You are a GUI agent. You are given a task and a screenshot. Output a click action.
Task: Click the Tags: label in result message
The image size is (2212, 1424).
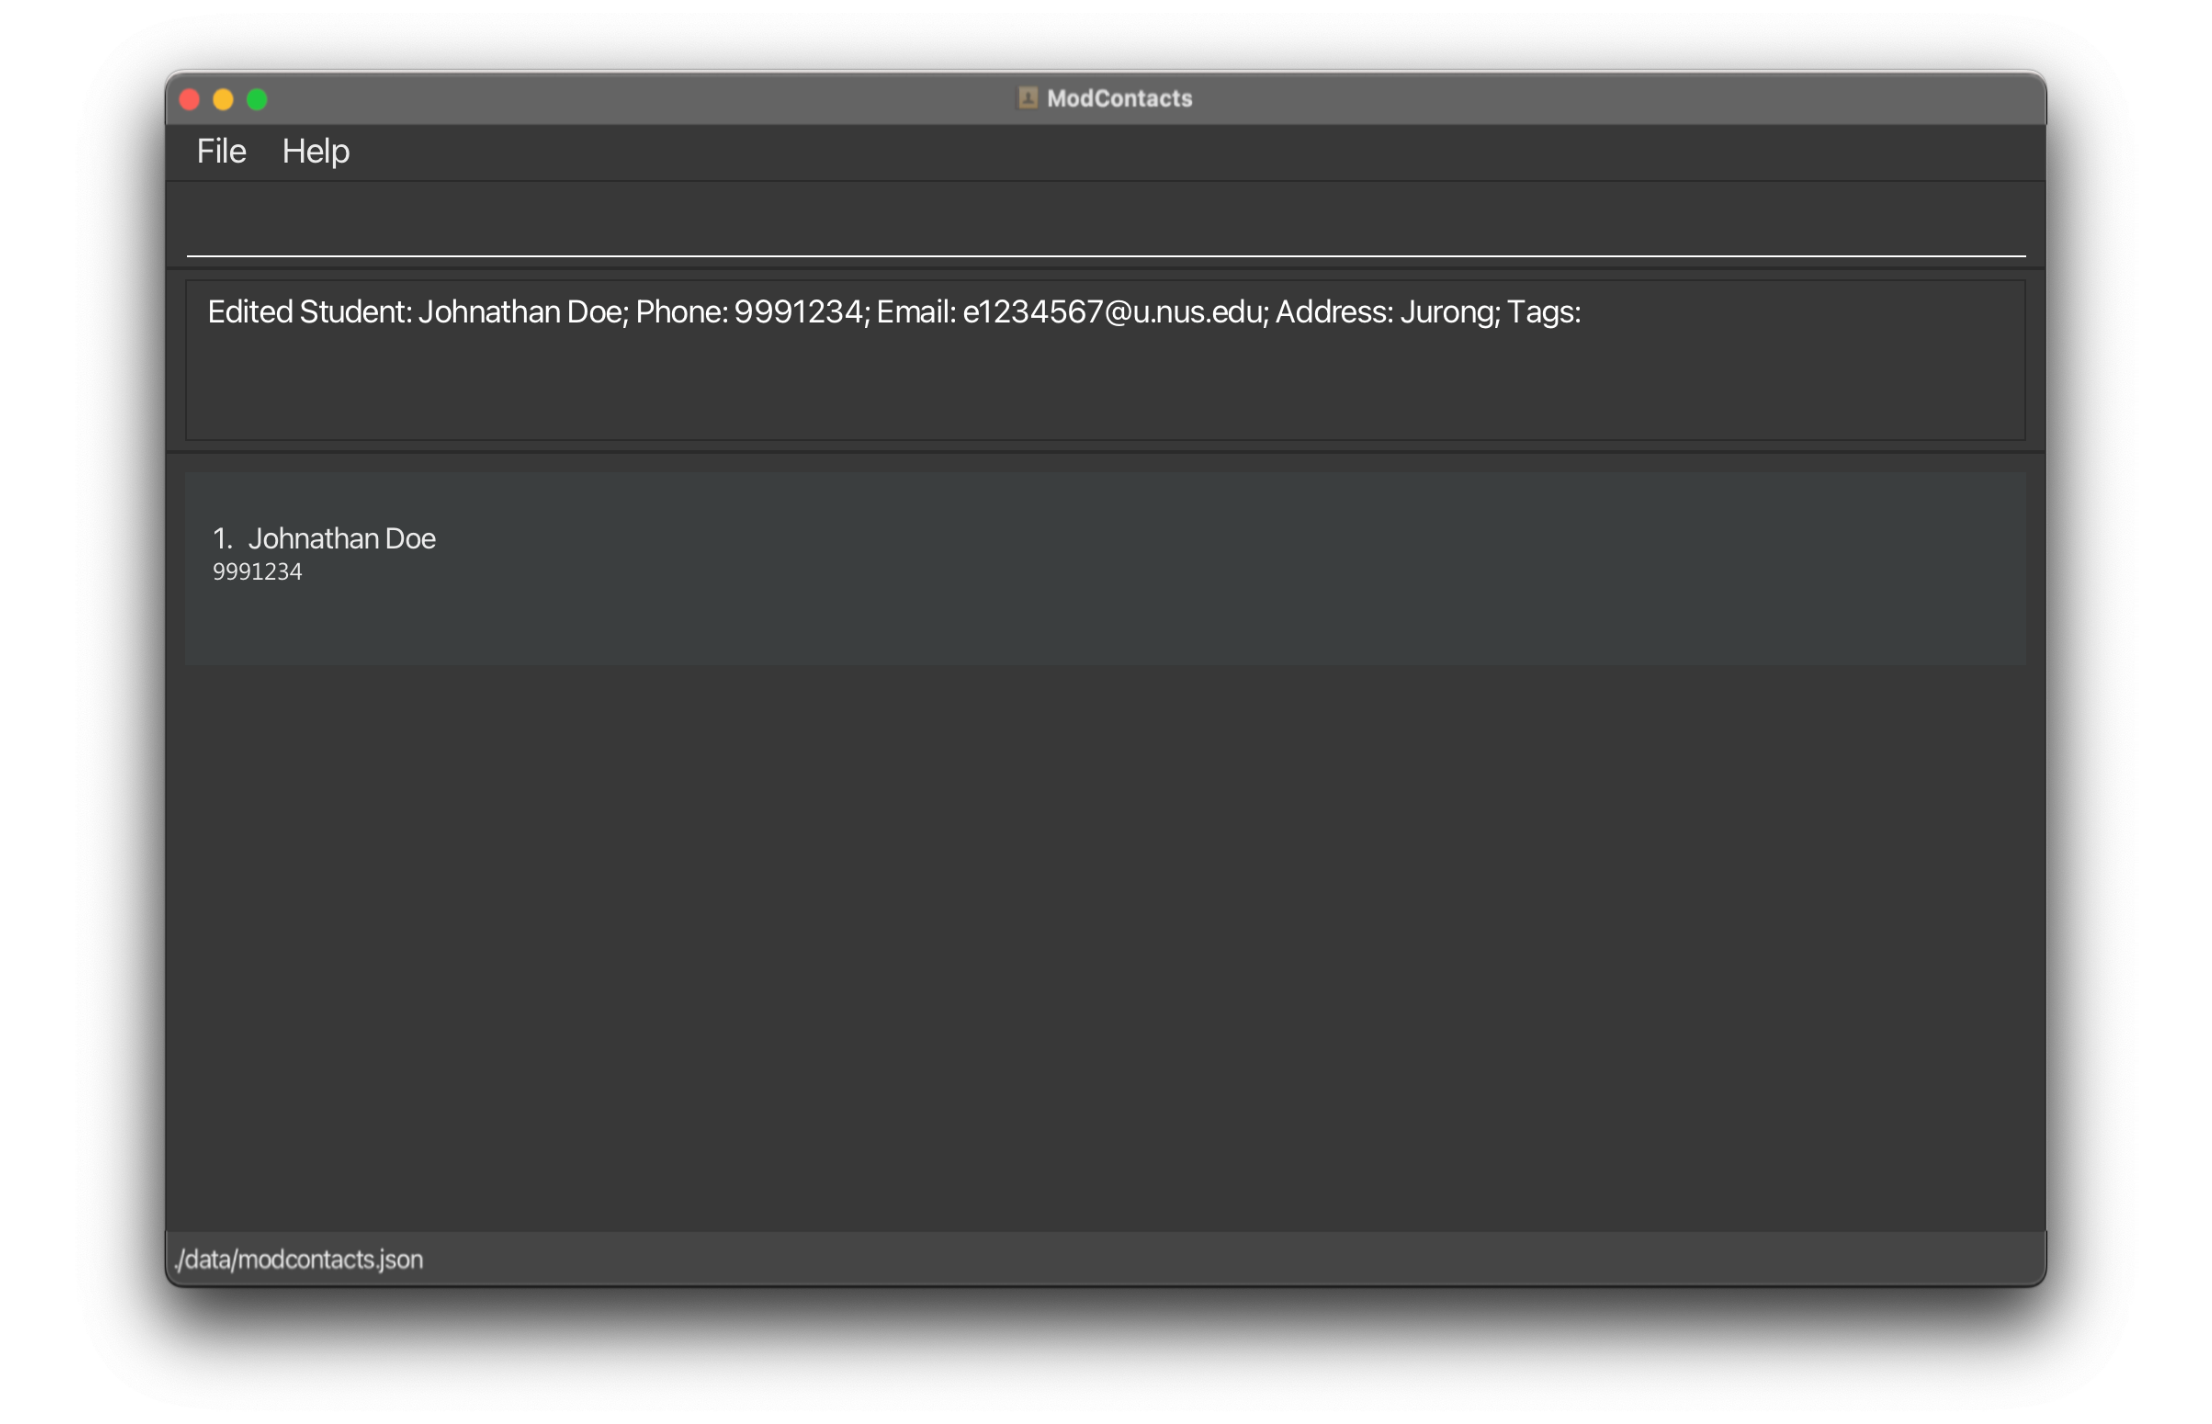(1543, 312)
